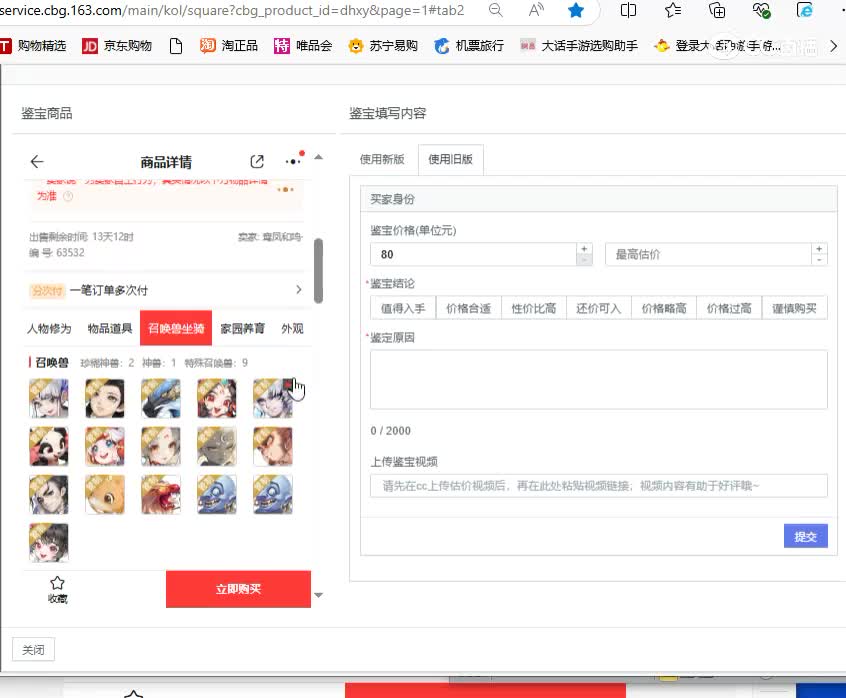Image resolution: width=846 pixels, height=698 pixels.
Task: Open the 购物精选 bookmark
Action: 33,46
